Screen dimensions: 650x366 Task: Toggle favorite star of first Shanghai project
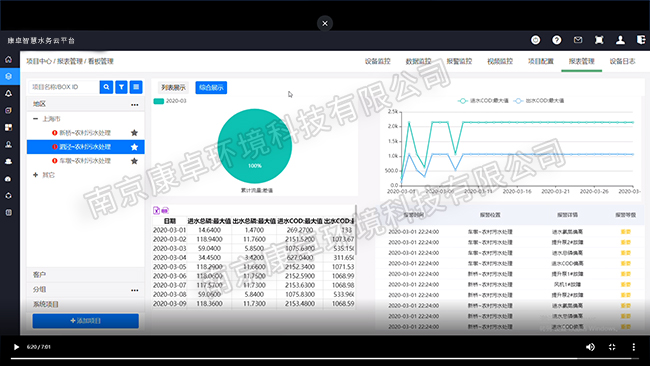(134, 133)
